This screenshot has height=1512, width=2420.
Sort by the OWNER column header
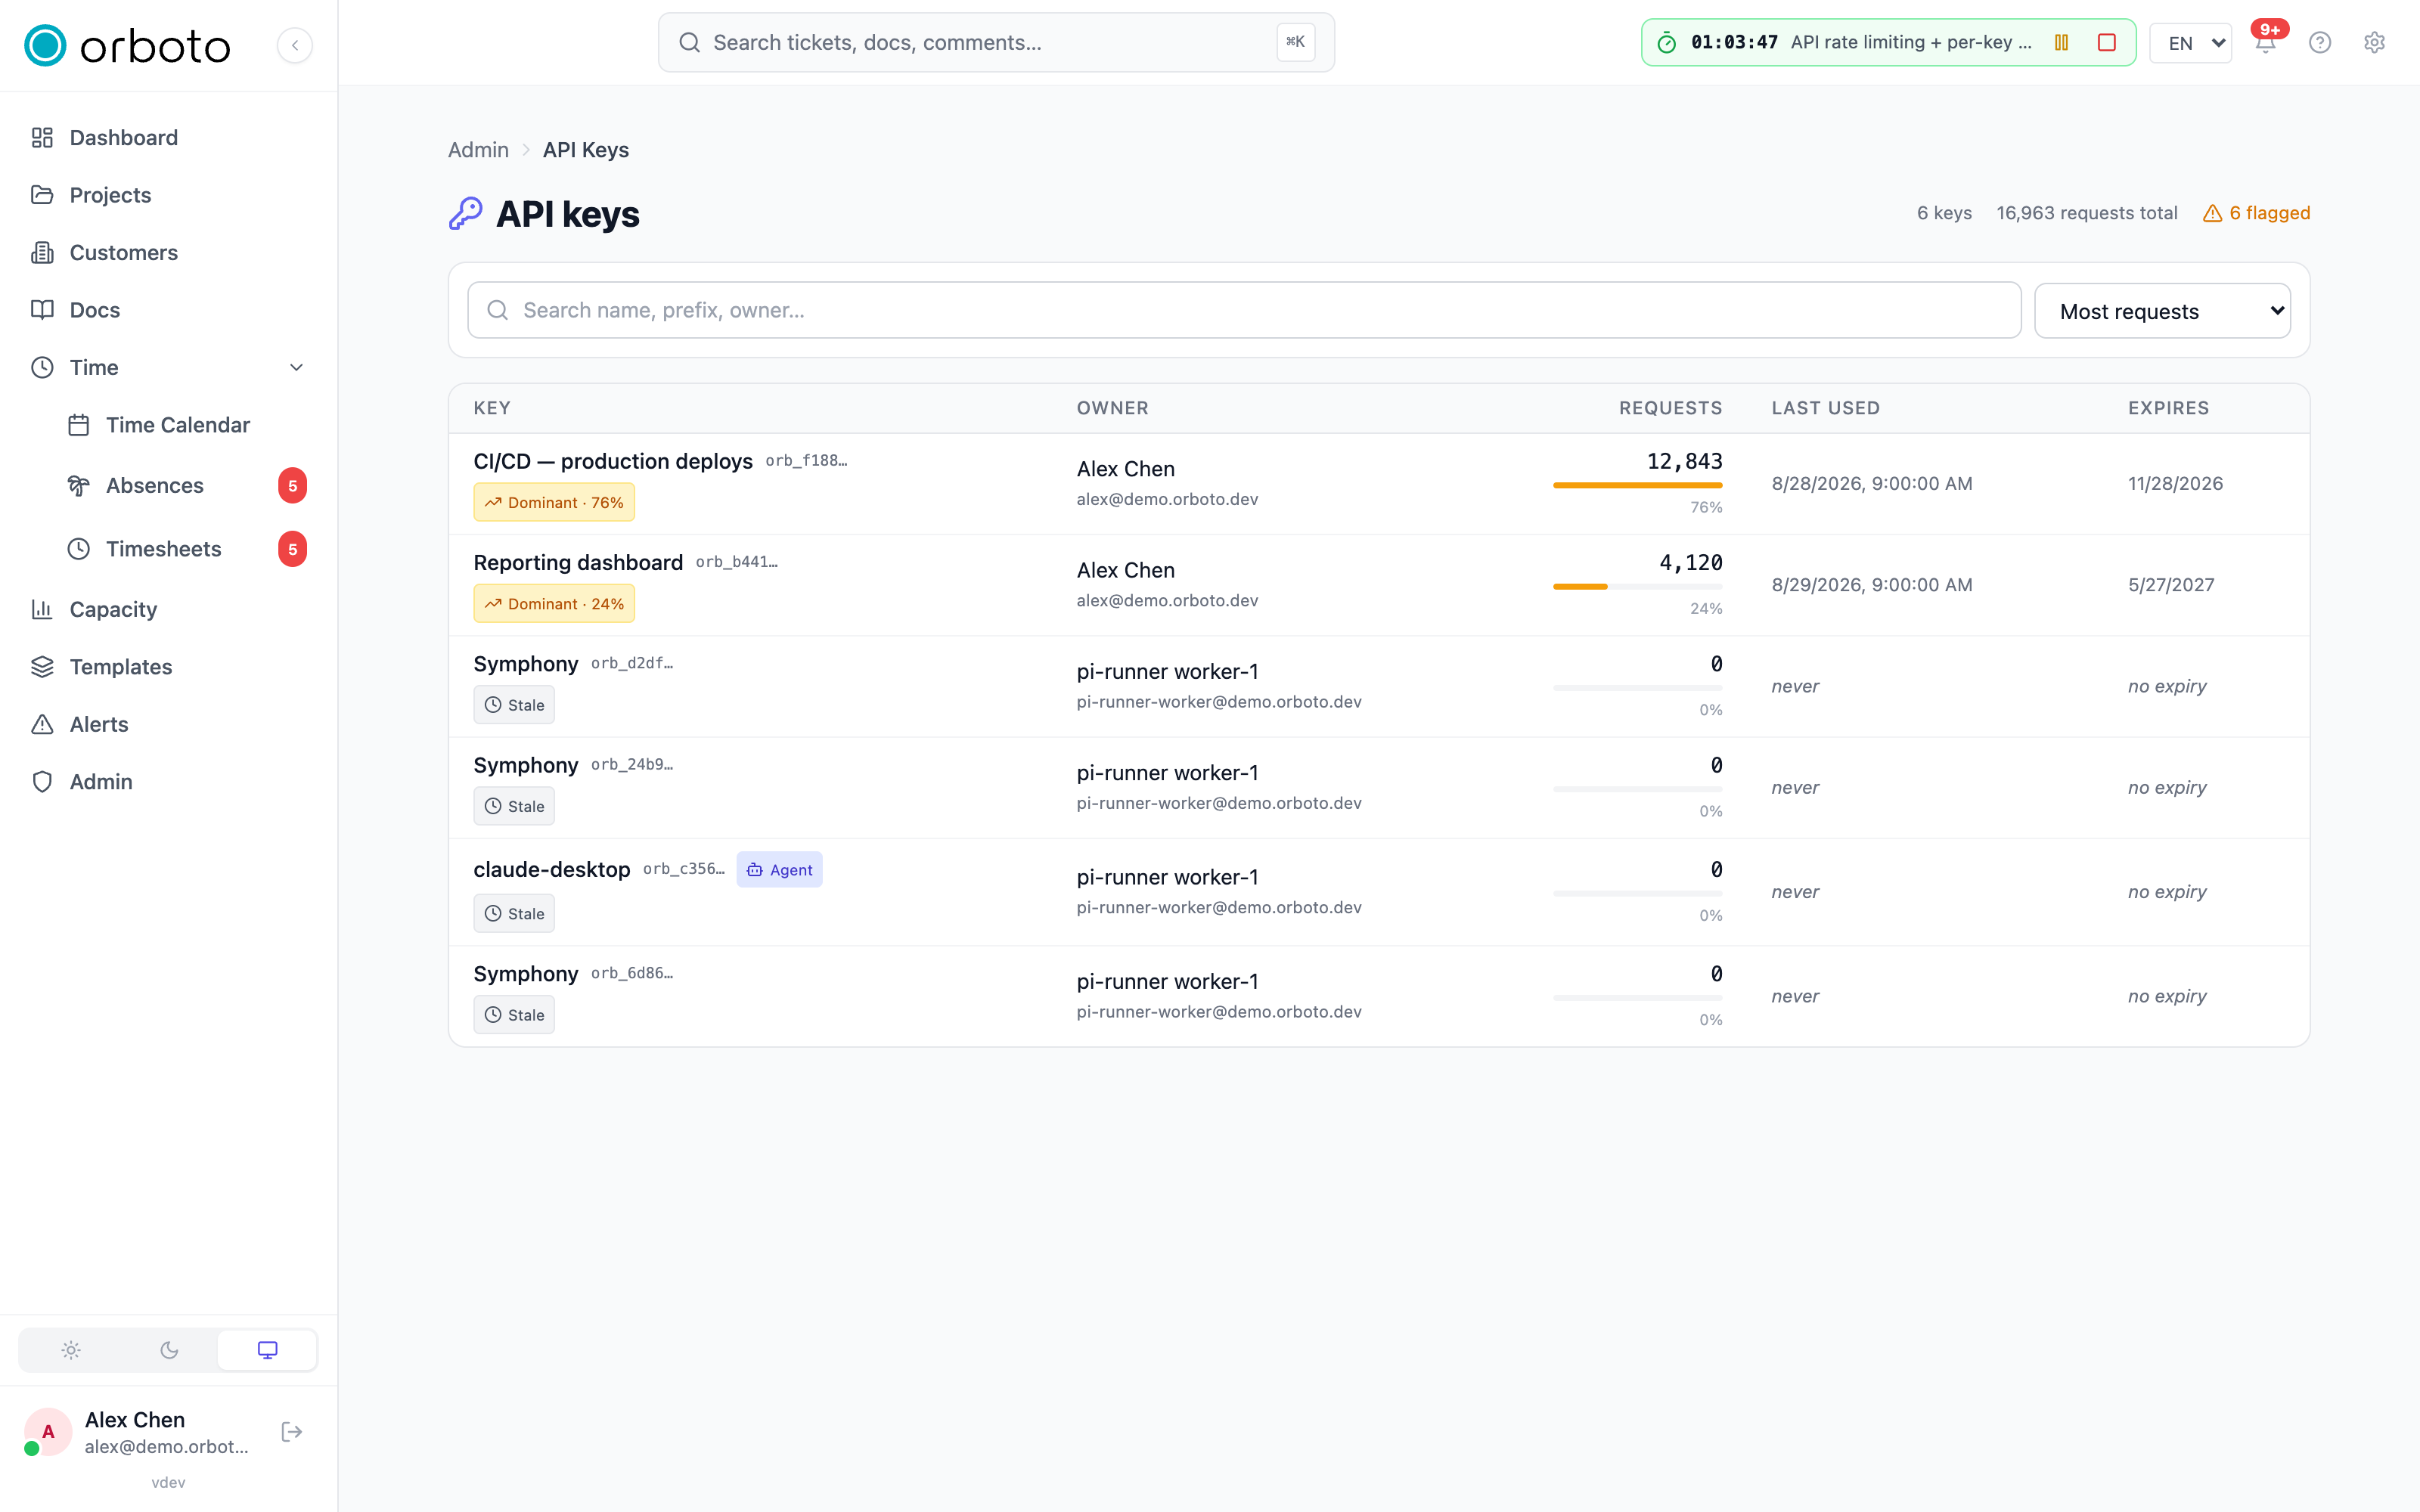1112,408
